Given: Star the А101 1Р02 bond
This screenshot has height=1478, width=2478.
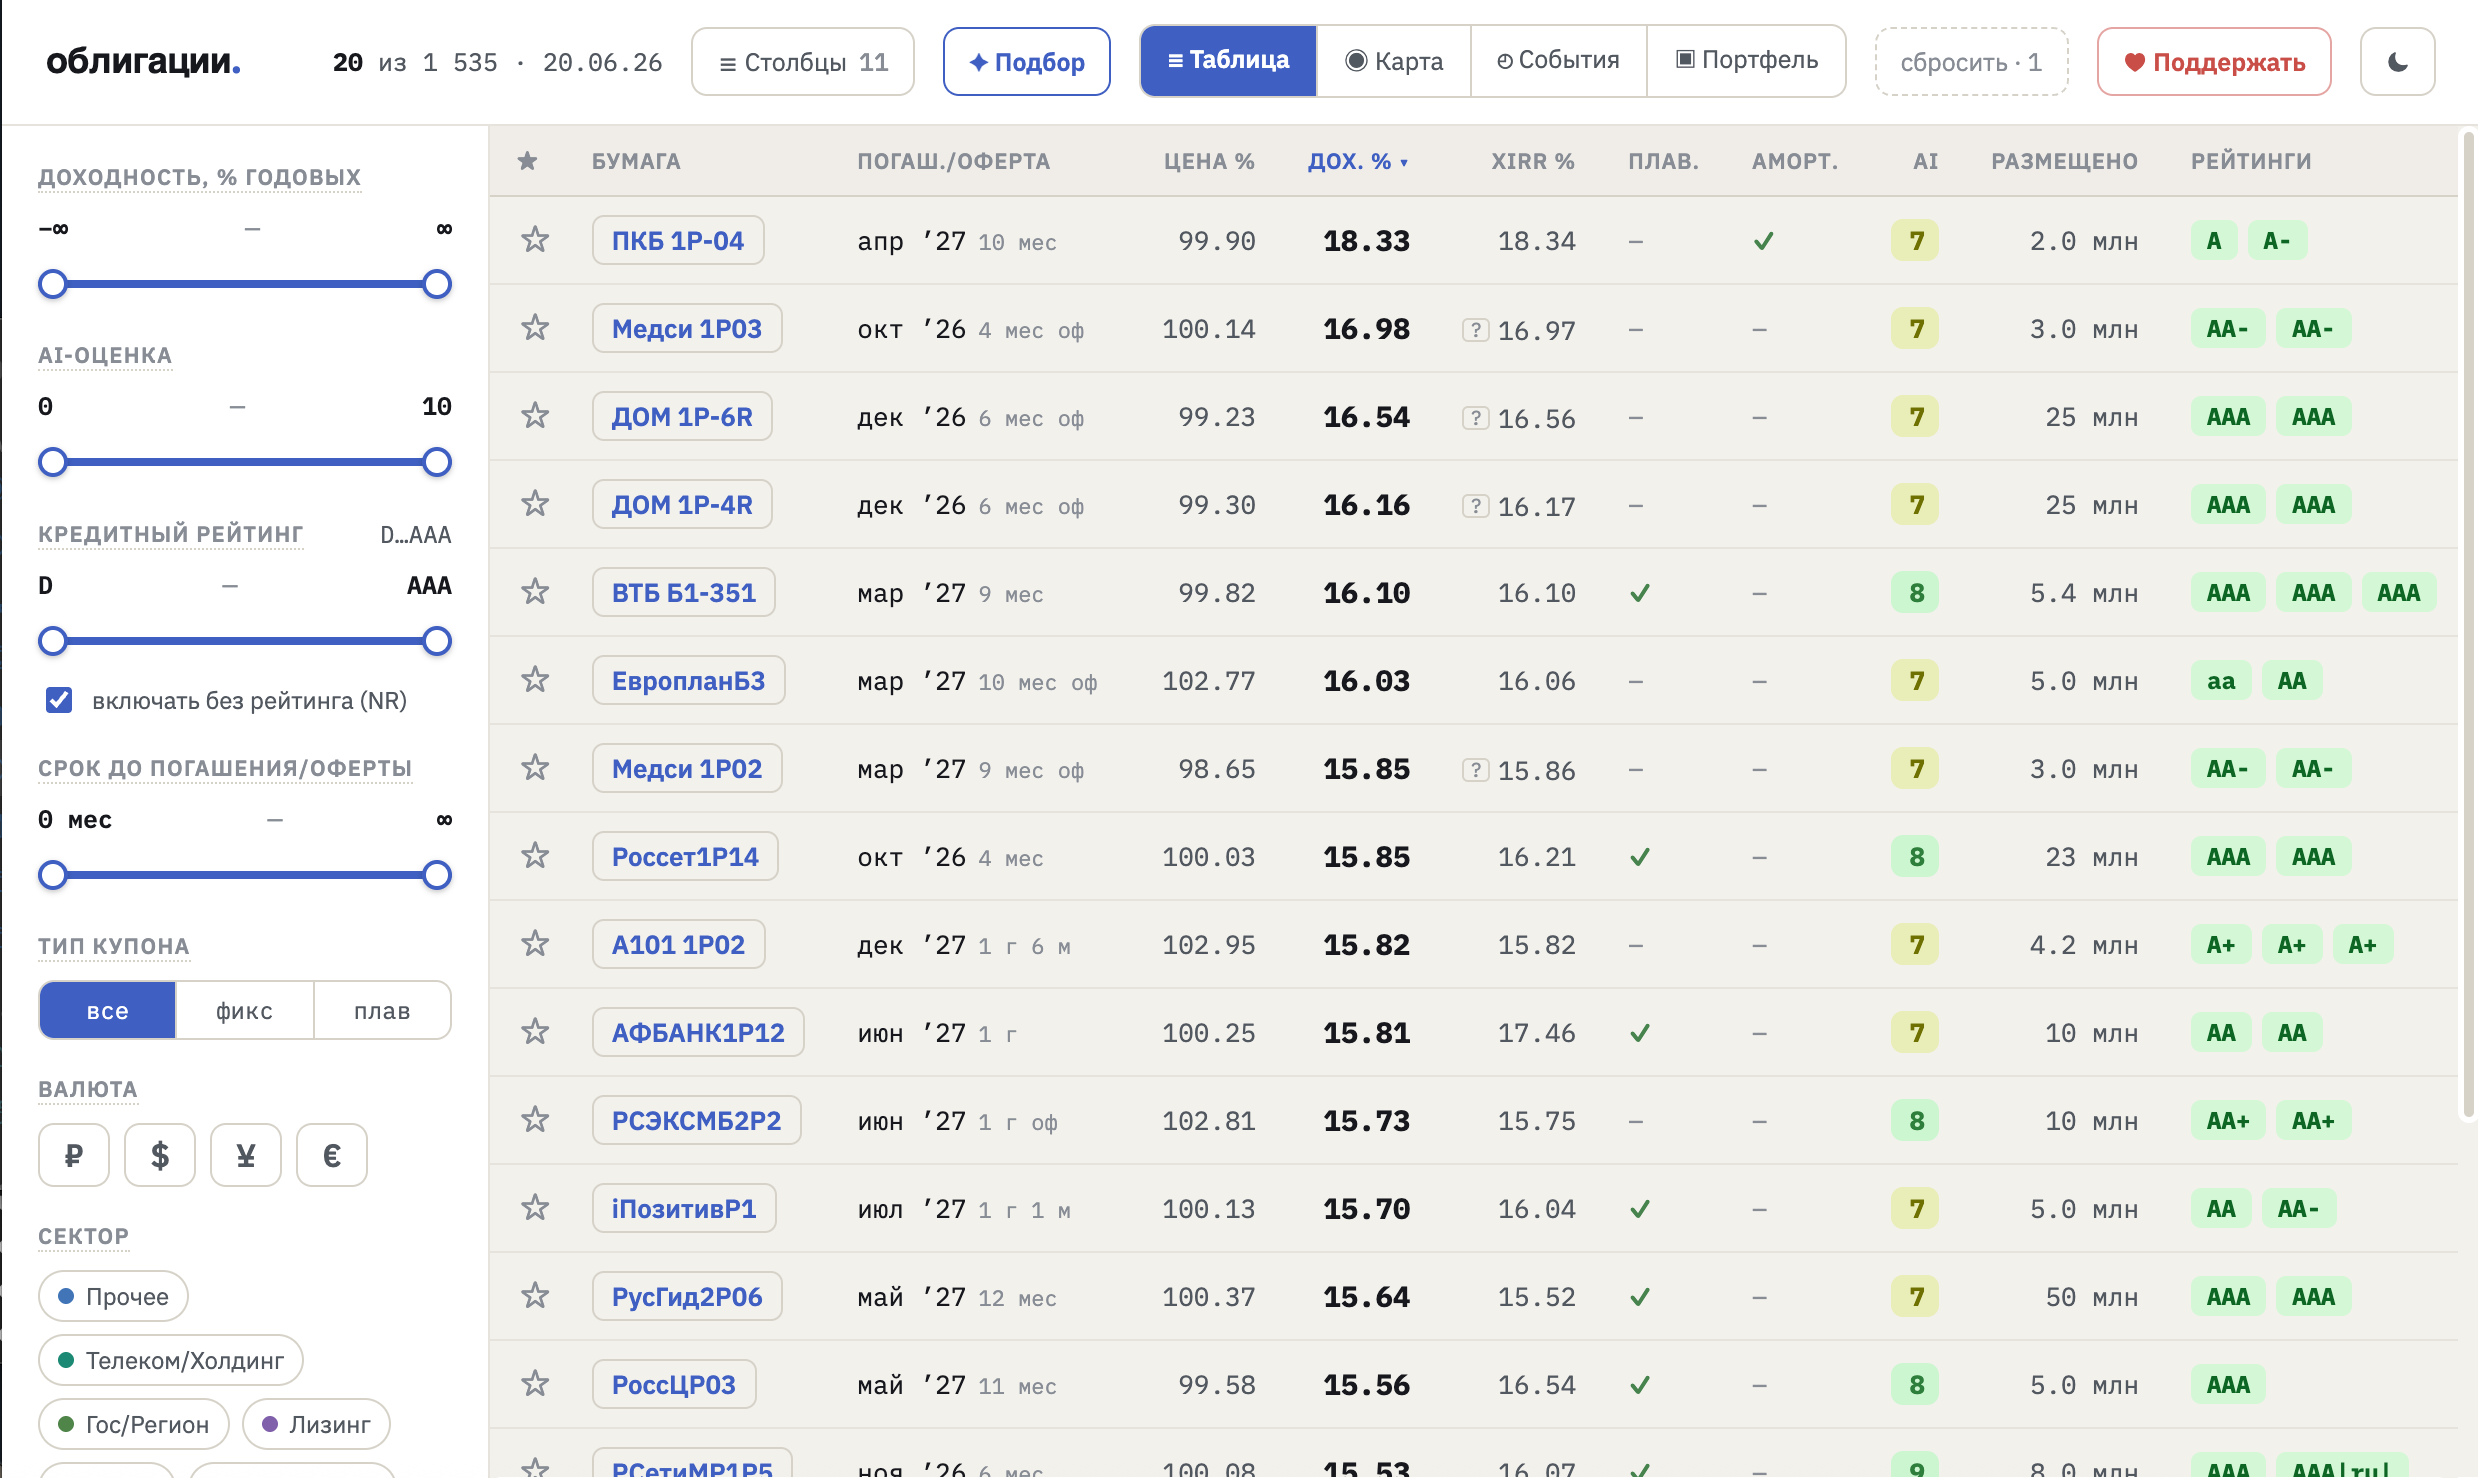Looking at the screenshot, I should tap(535, 944).
